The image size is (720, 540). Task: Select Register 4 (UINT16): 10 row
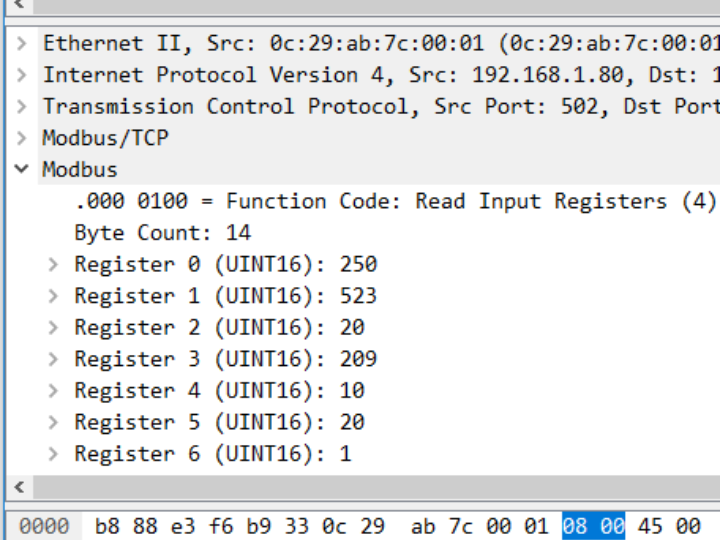[x=219, y=391]
